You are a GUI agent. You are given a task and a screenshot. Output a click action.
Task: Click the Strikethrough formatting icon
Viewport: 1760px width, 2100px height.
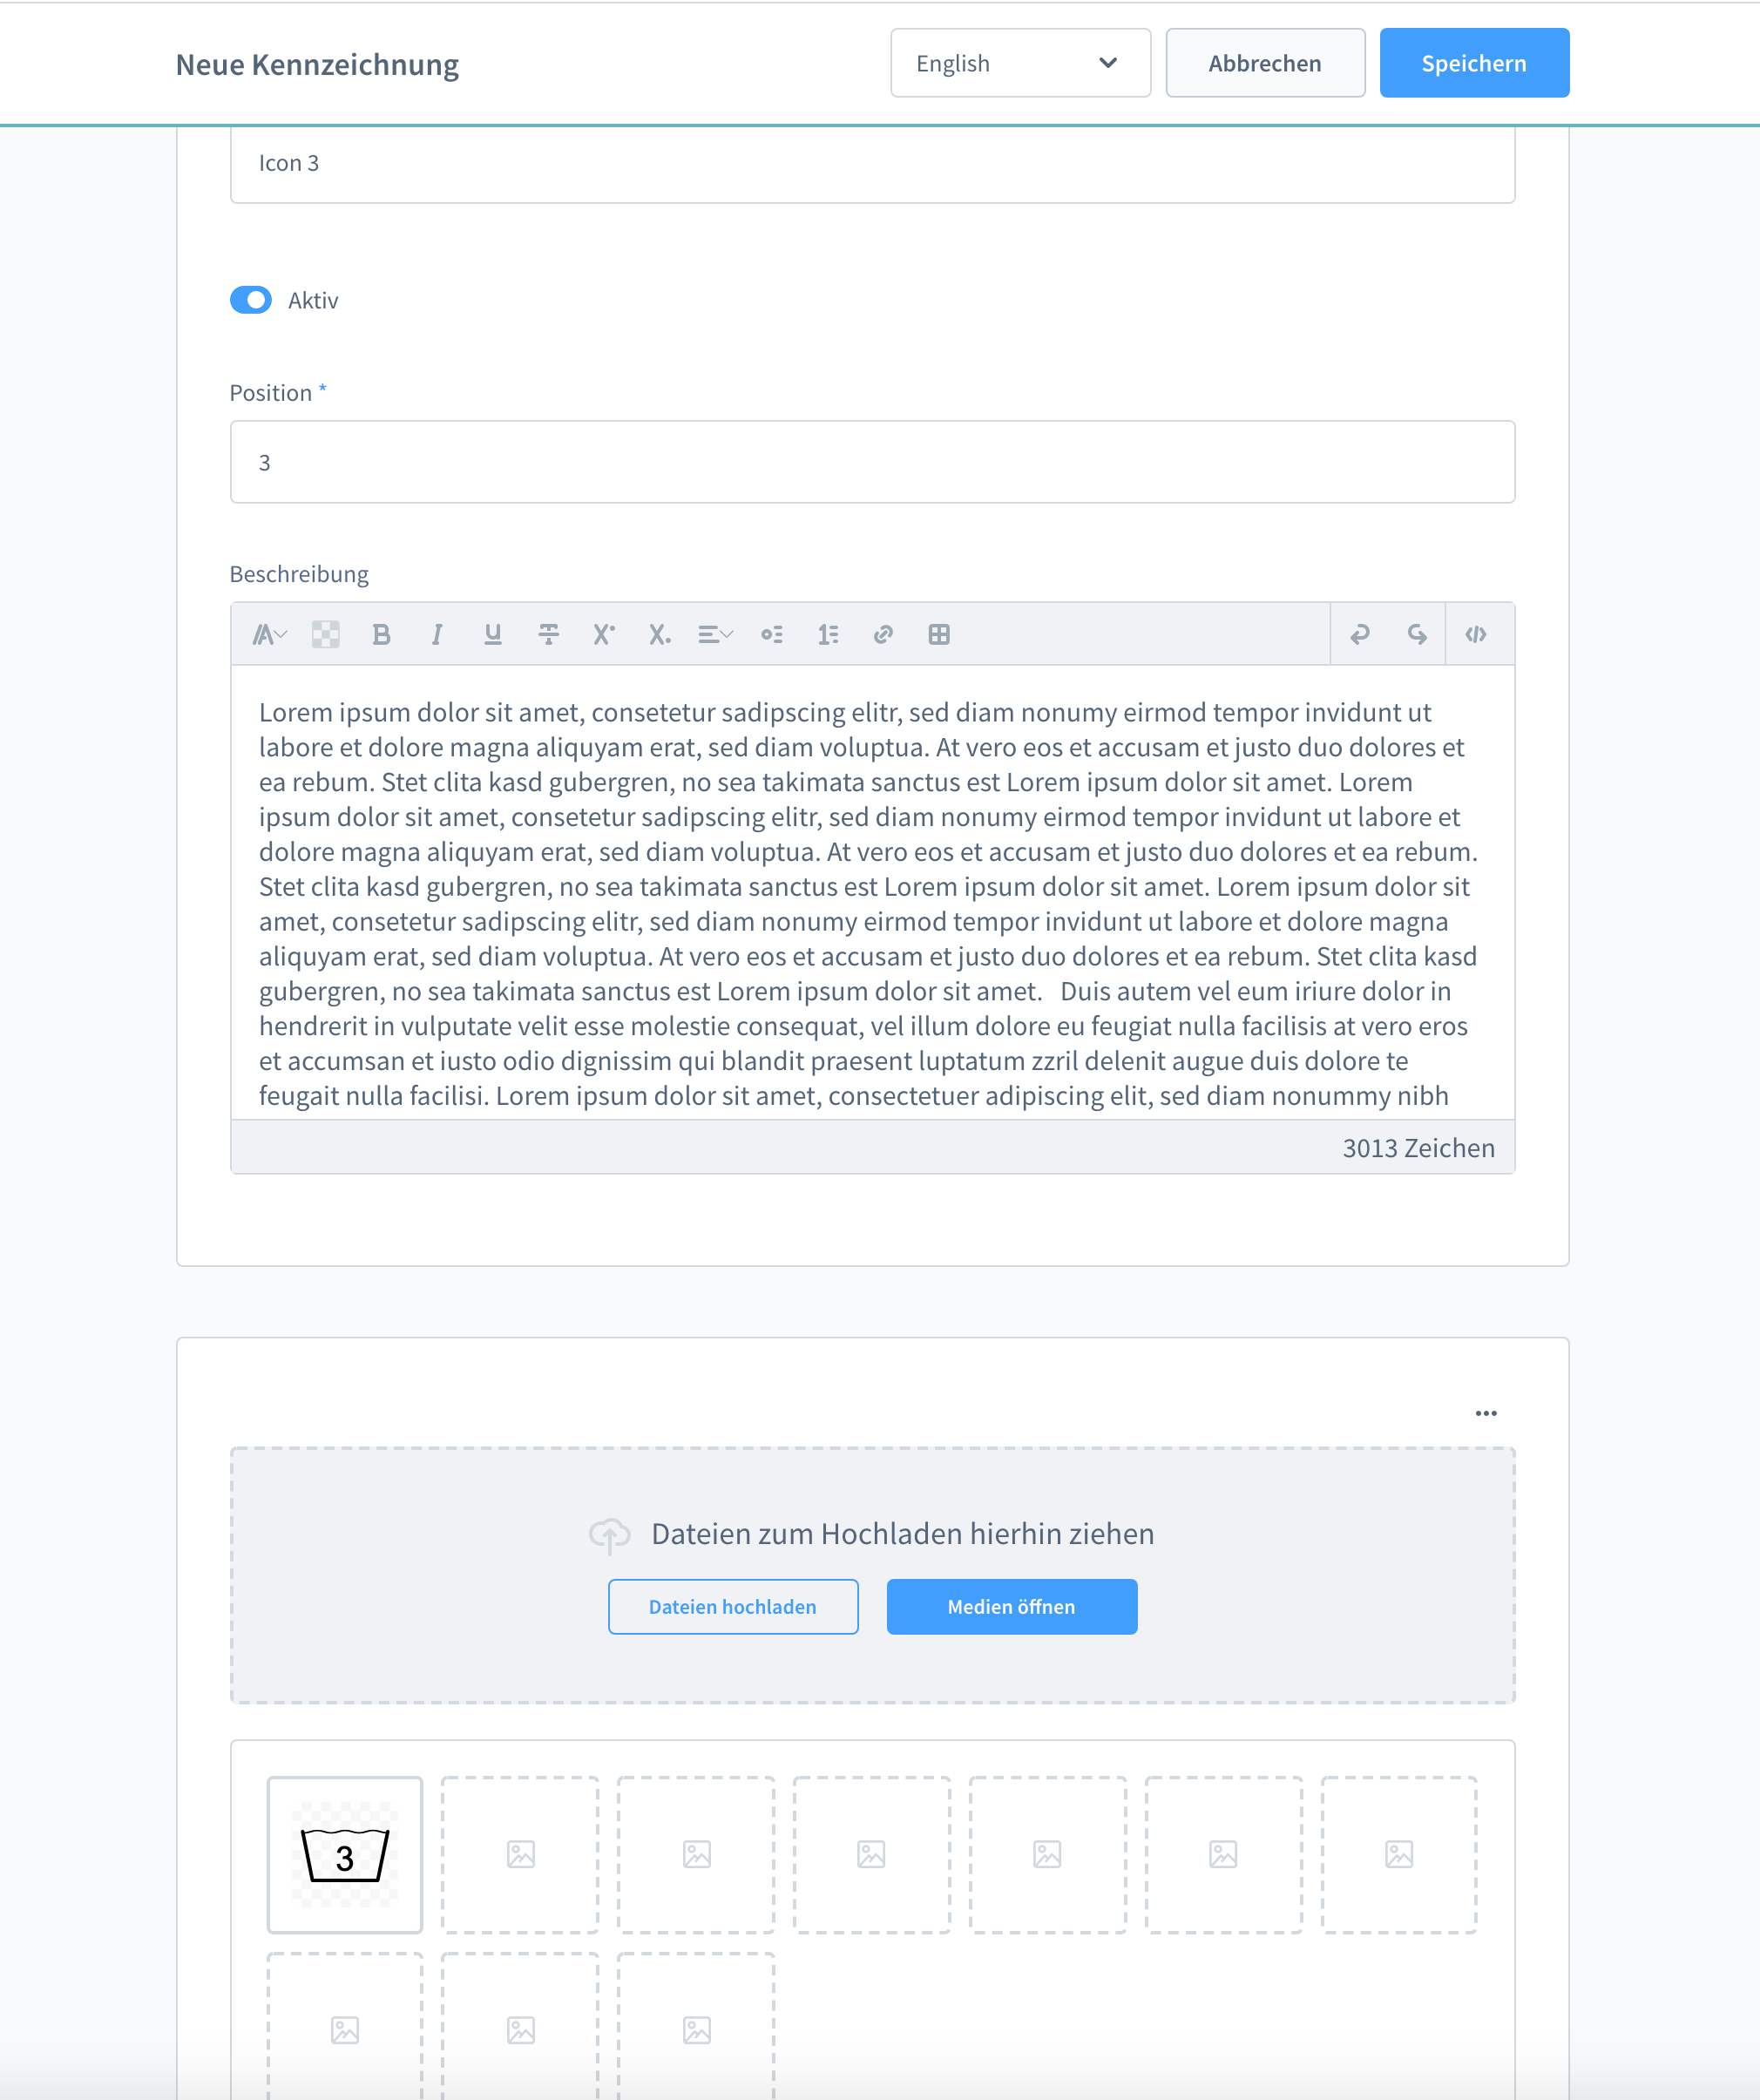[x=546, y=633]
